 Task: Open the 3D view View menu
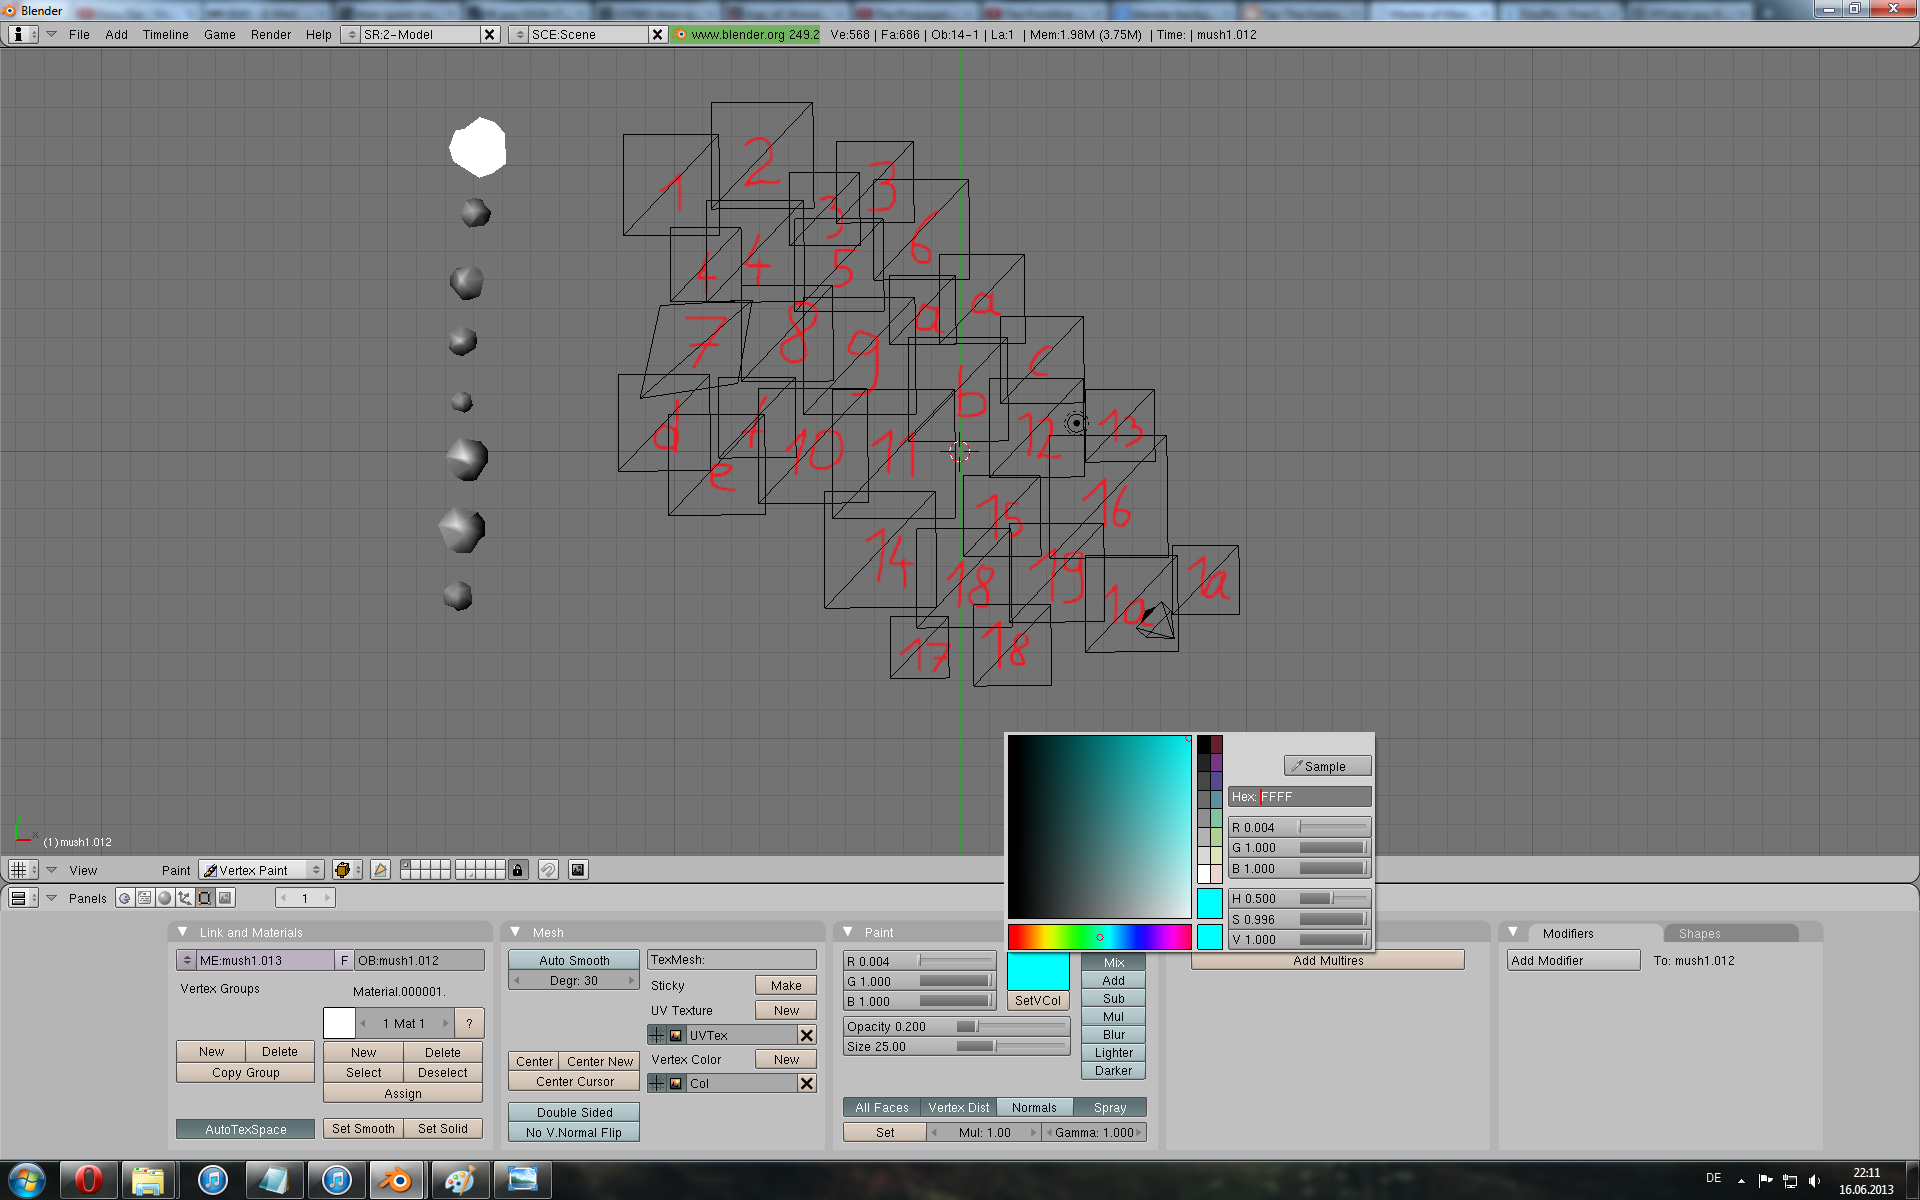pos(83,870)
